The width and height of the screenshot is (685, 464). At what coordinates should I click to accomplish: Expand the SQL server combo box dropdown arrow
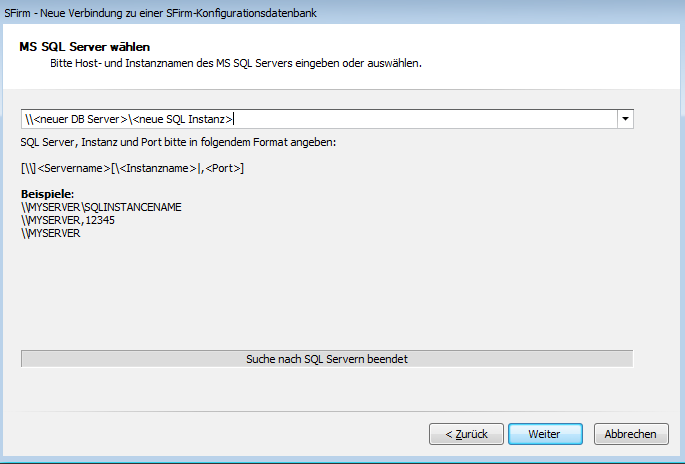(625, 119)
